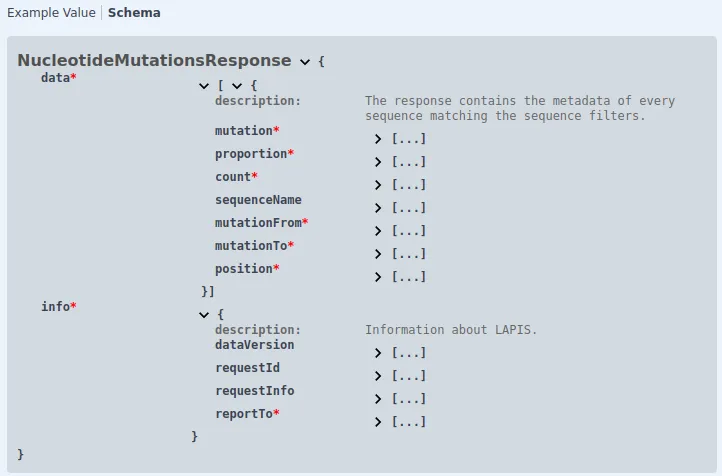Collapse the data item object chevron

click(x=237, y=86)
